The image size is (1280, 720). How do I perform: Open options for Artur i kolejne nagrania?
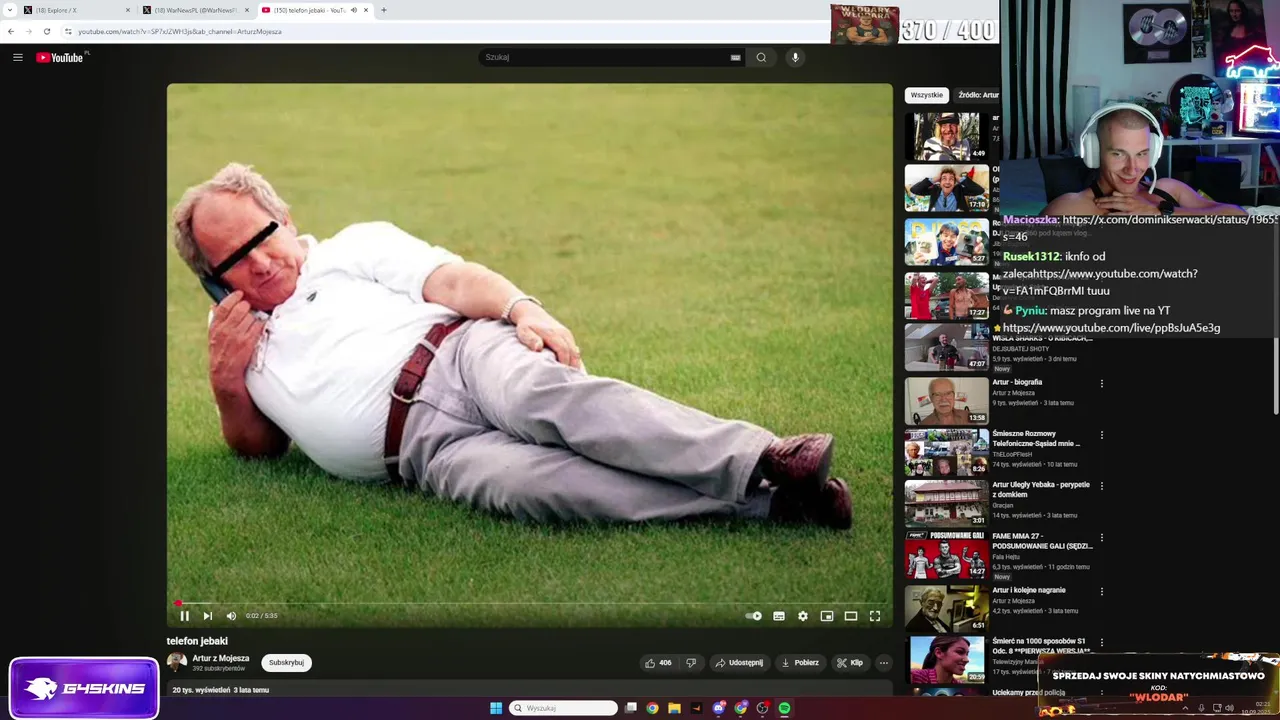[1102, 591]
